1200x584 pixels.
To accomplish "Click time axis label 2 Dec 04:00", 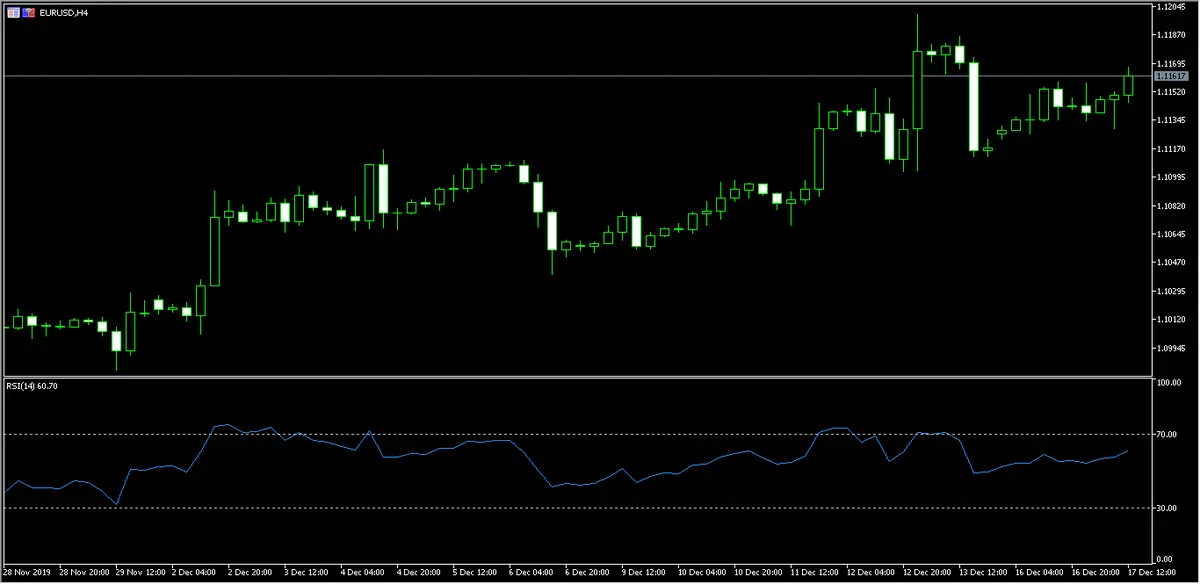I will click(x=196, y=573).
